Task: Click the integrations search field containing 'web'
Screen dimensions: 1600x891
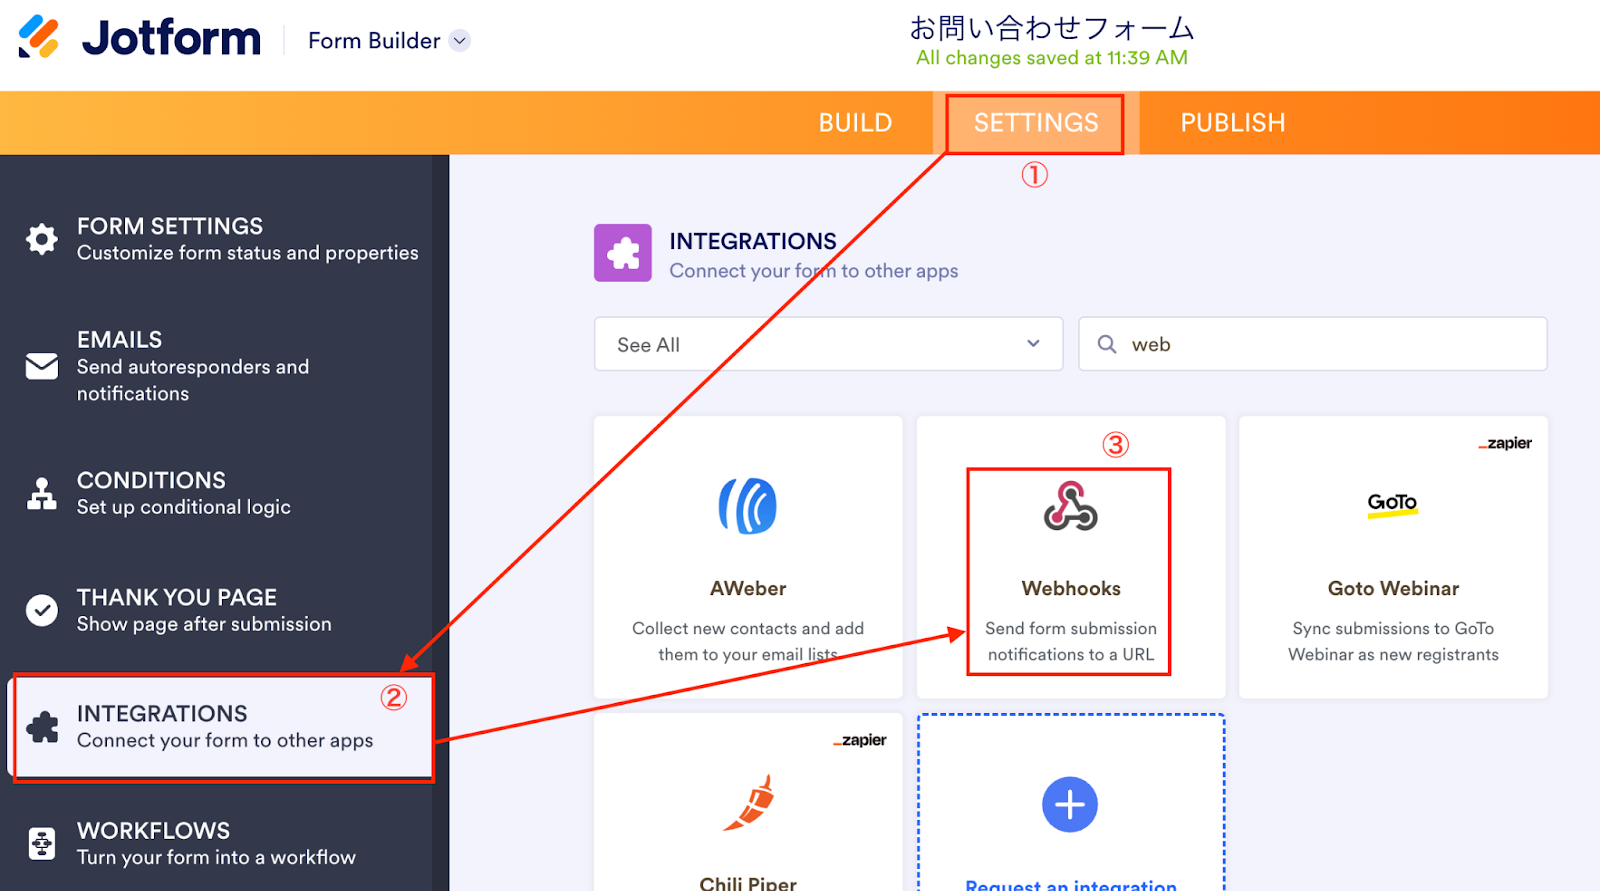Action: (x=1312, y=344)
